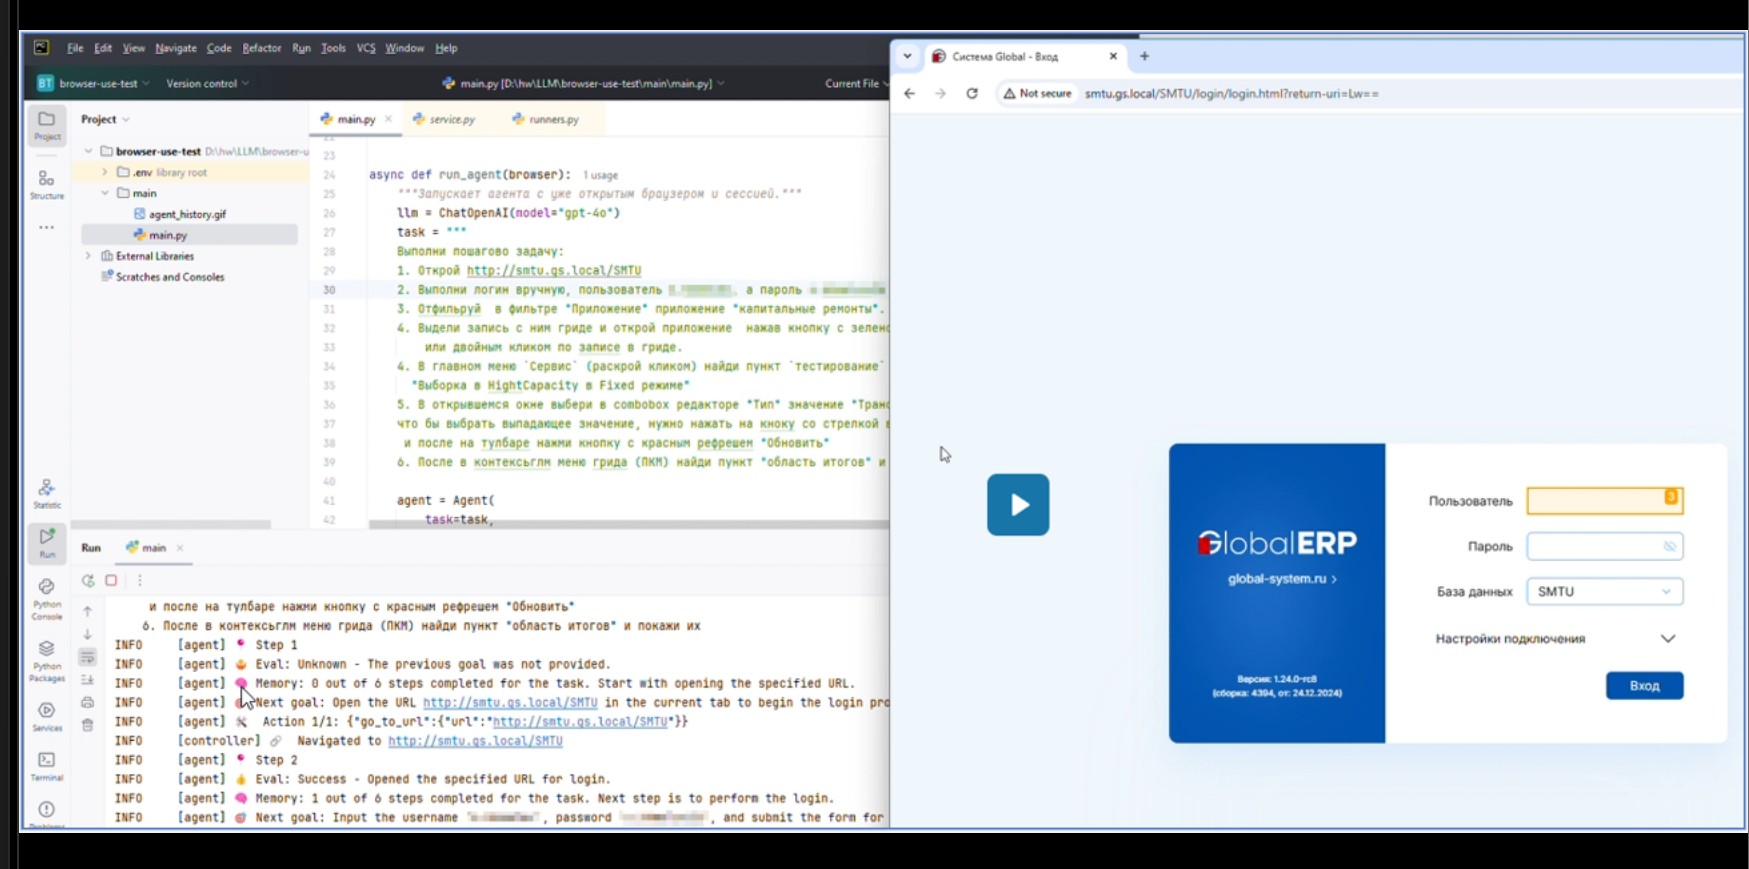Reload the browser page
This screenshot has height=869, width=1749.
pyautogui.click(x=971, y=93)
